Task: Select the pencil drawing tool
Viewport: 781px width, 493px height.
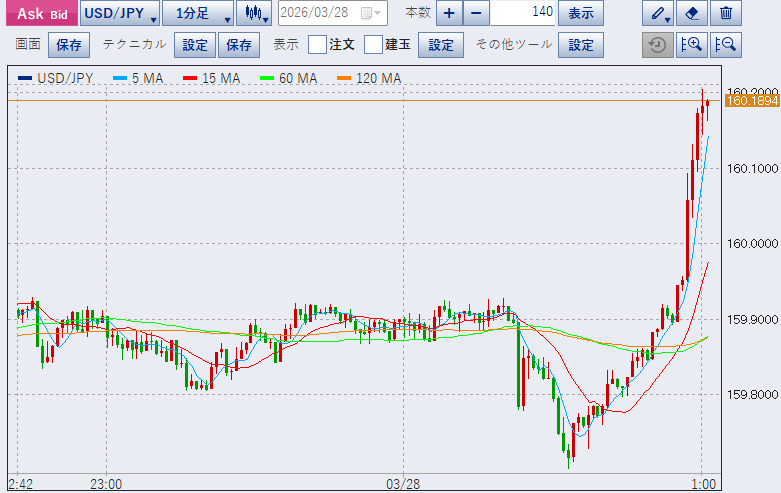Action: pyautogui.click(x=658, y=13)
